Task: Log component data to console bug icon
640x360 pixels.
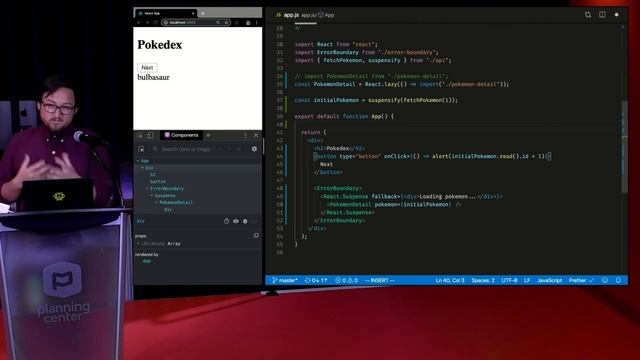Action: tap(245, 221)
